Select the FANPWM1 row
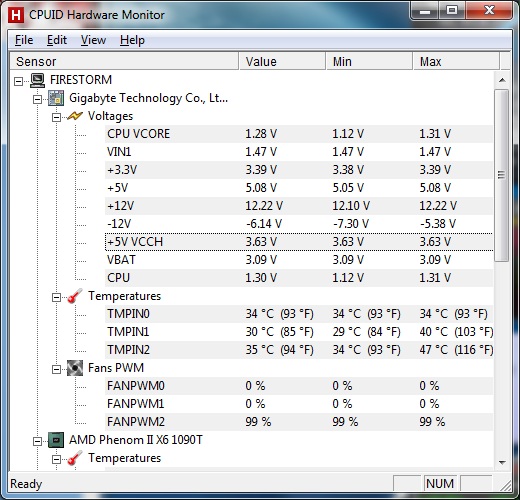 click(x=299, y=404)
